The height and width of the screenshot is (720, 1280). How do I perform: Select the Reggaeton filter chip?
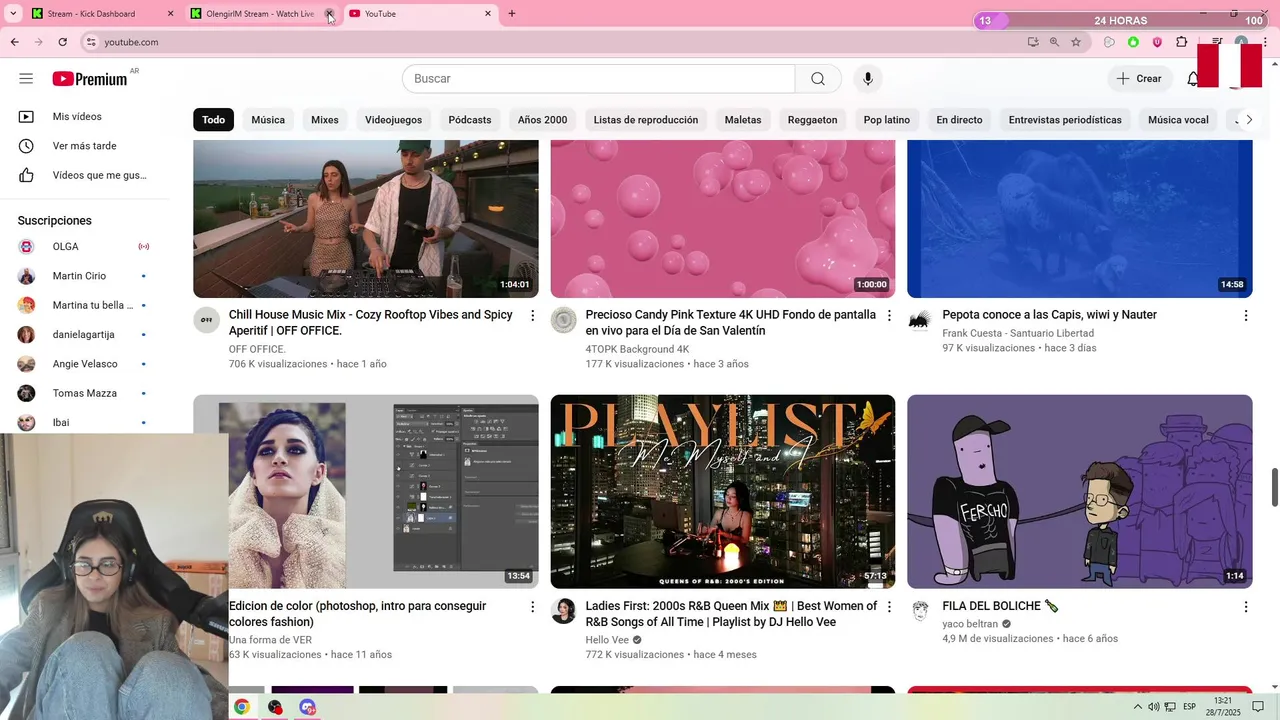click(x=812, y=120)
